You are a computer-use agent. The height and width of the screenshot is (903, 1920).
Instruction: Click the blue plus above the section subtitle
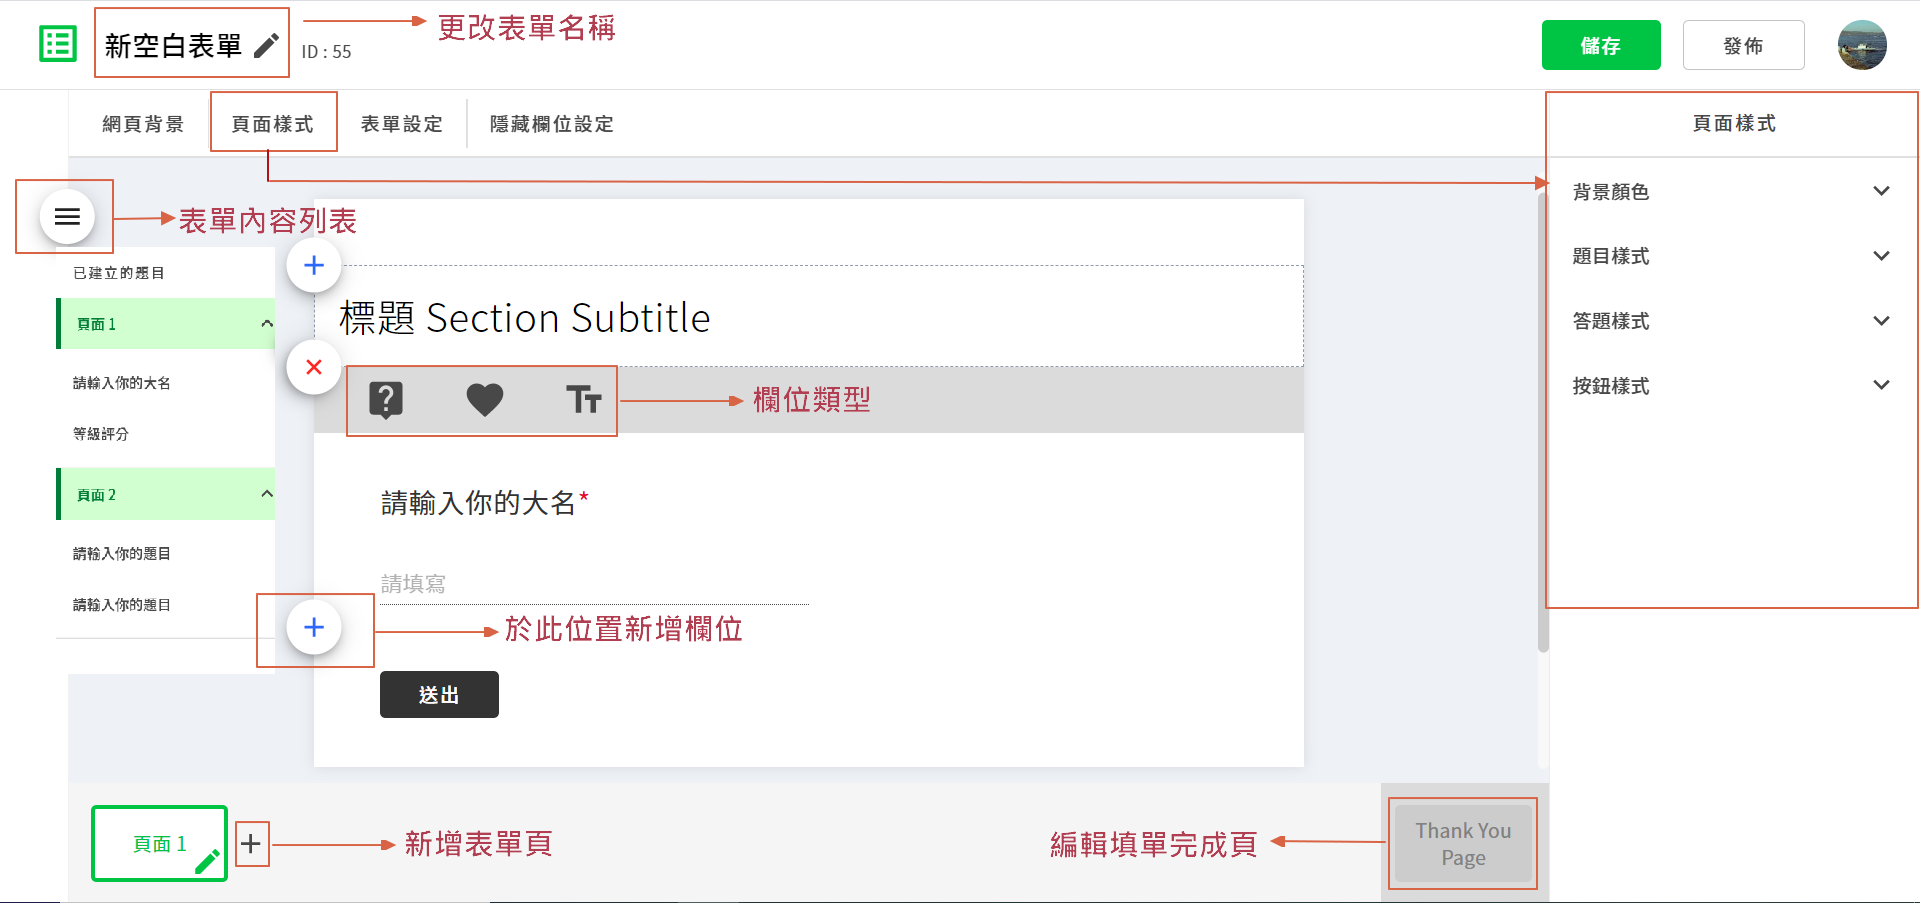pos(314,265)
